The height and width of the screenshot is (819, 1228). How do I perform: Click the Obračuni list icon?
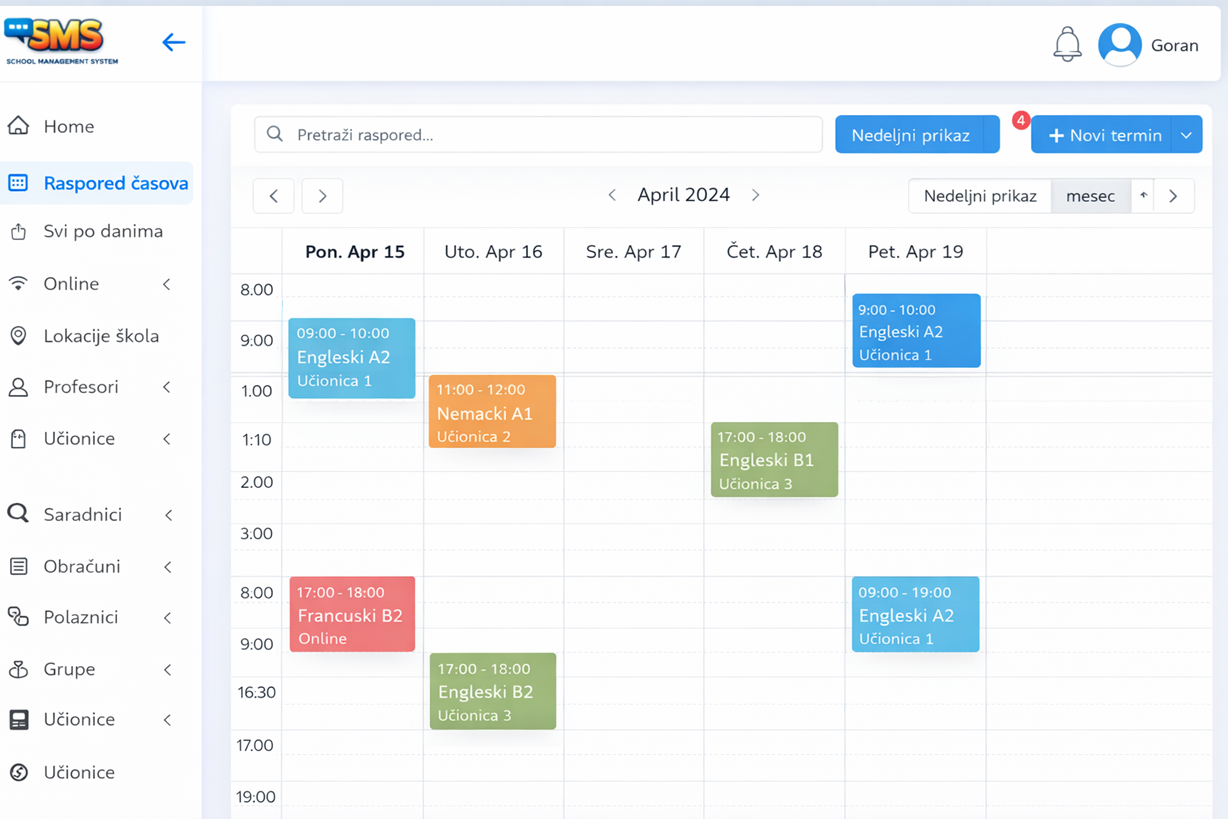pos(18,566)
